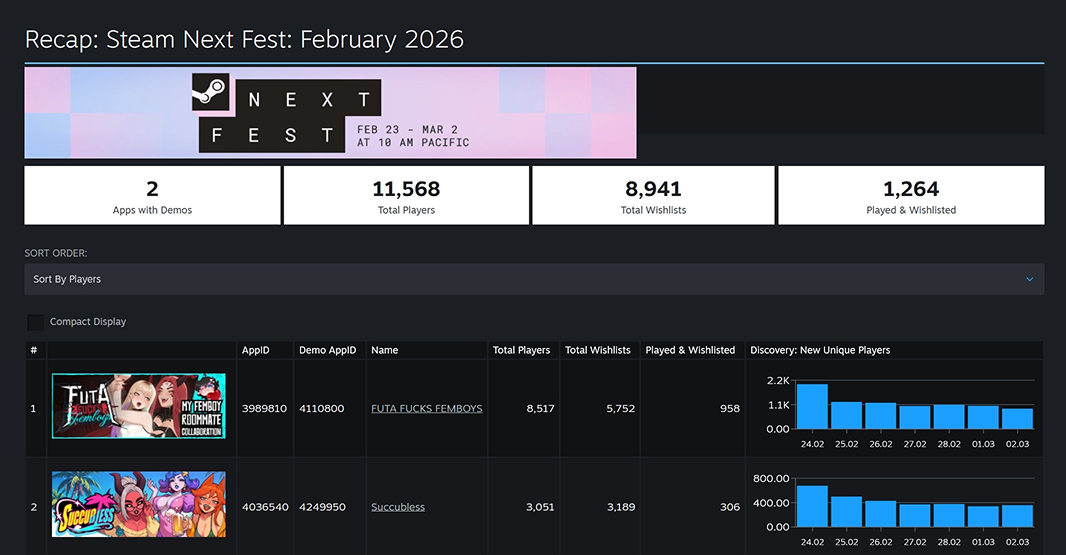
Task: Click the Steam logo in Next Fest banner
Action: point(210,92)
